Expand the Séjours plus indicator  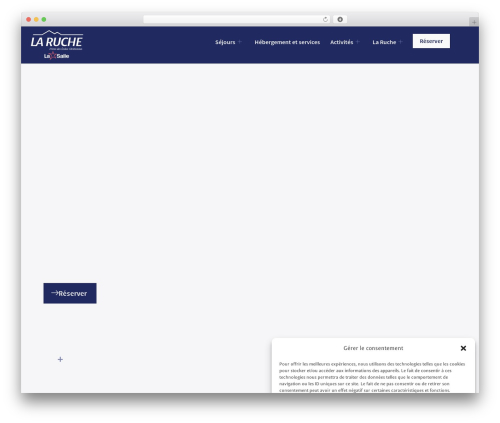[239, 42]
